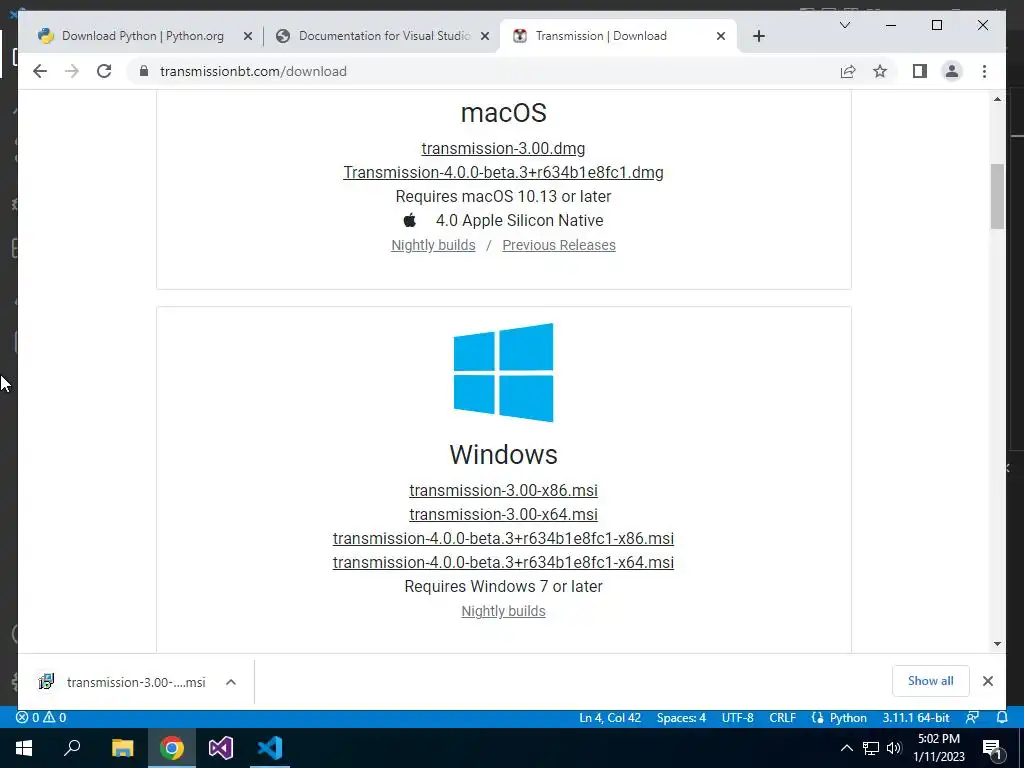The width and height of the screenshot is (1024, 768).
Task: Open macOS Nightly builds link
Action: (x=433, y=245)
